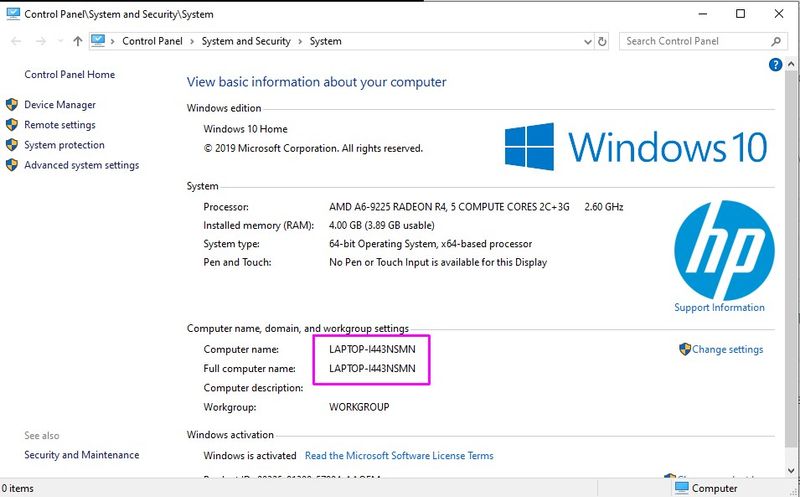Click the processor value AMD A6-9225 text
The width and height of the screenshot is (800, 497).
449,207
